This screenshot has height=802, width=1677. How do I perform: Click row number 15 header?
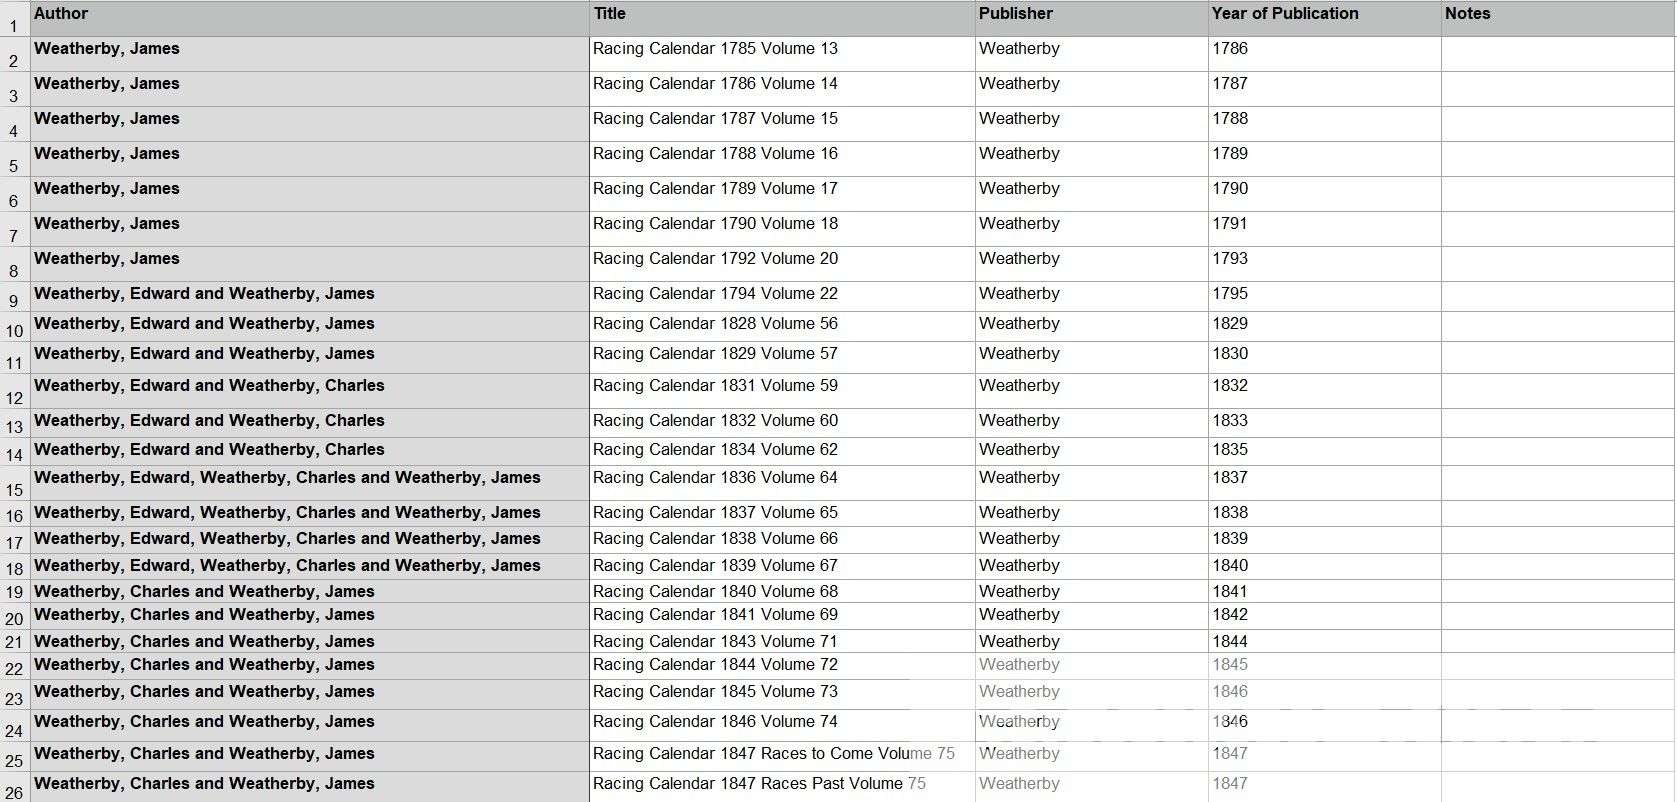tap(14, 484)
